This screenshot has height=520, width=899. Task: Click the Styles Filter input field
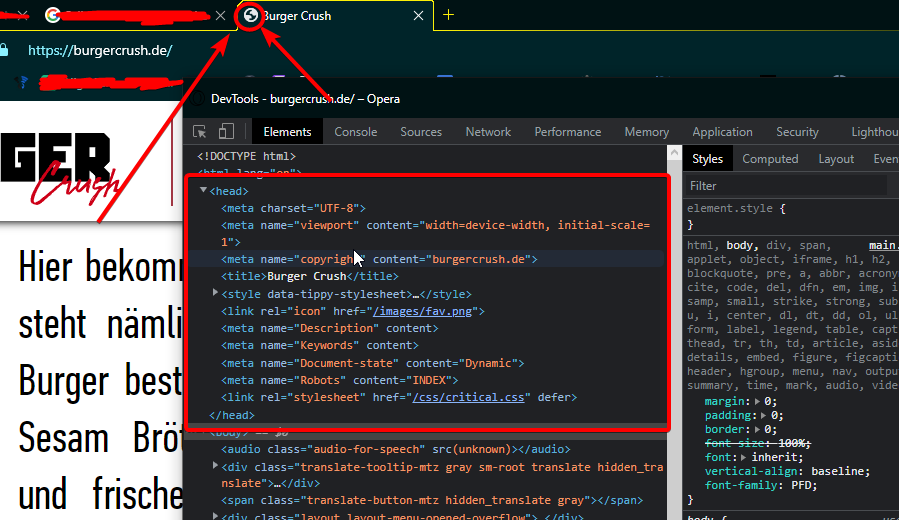(x=785, y=186)
